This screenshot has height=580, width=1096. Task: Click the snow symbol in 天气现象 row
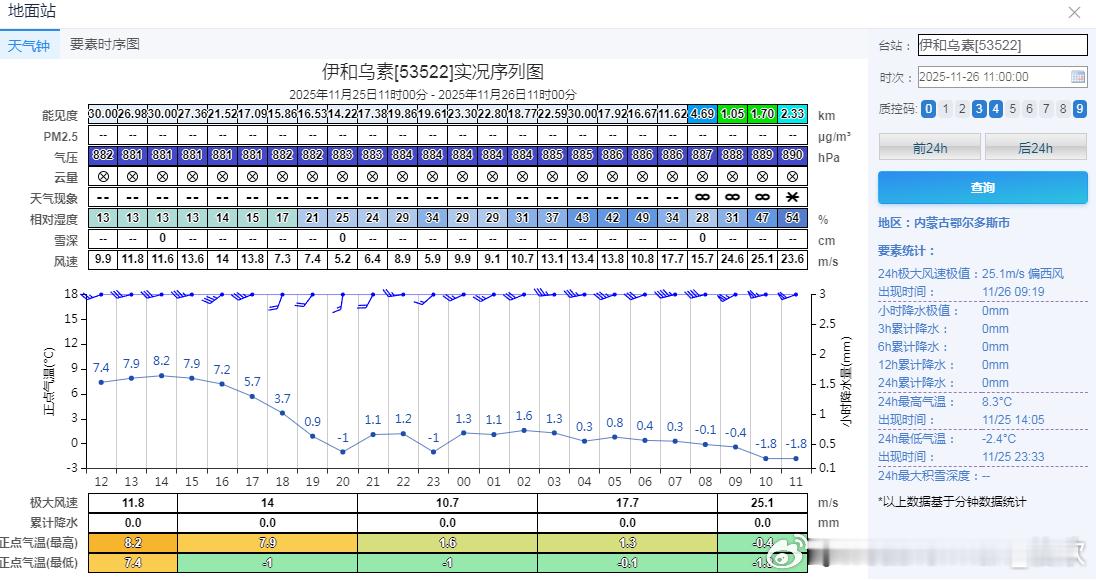click(792, 197)
